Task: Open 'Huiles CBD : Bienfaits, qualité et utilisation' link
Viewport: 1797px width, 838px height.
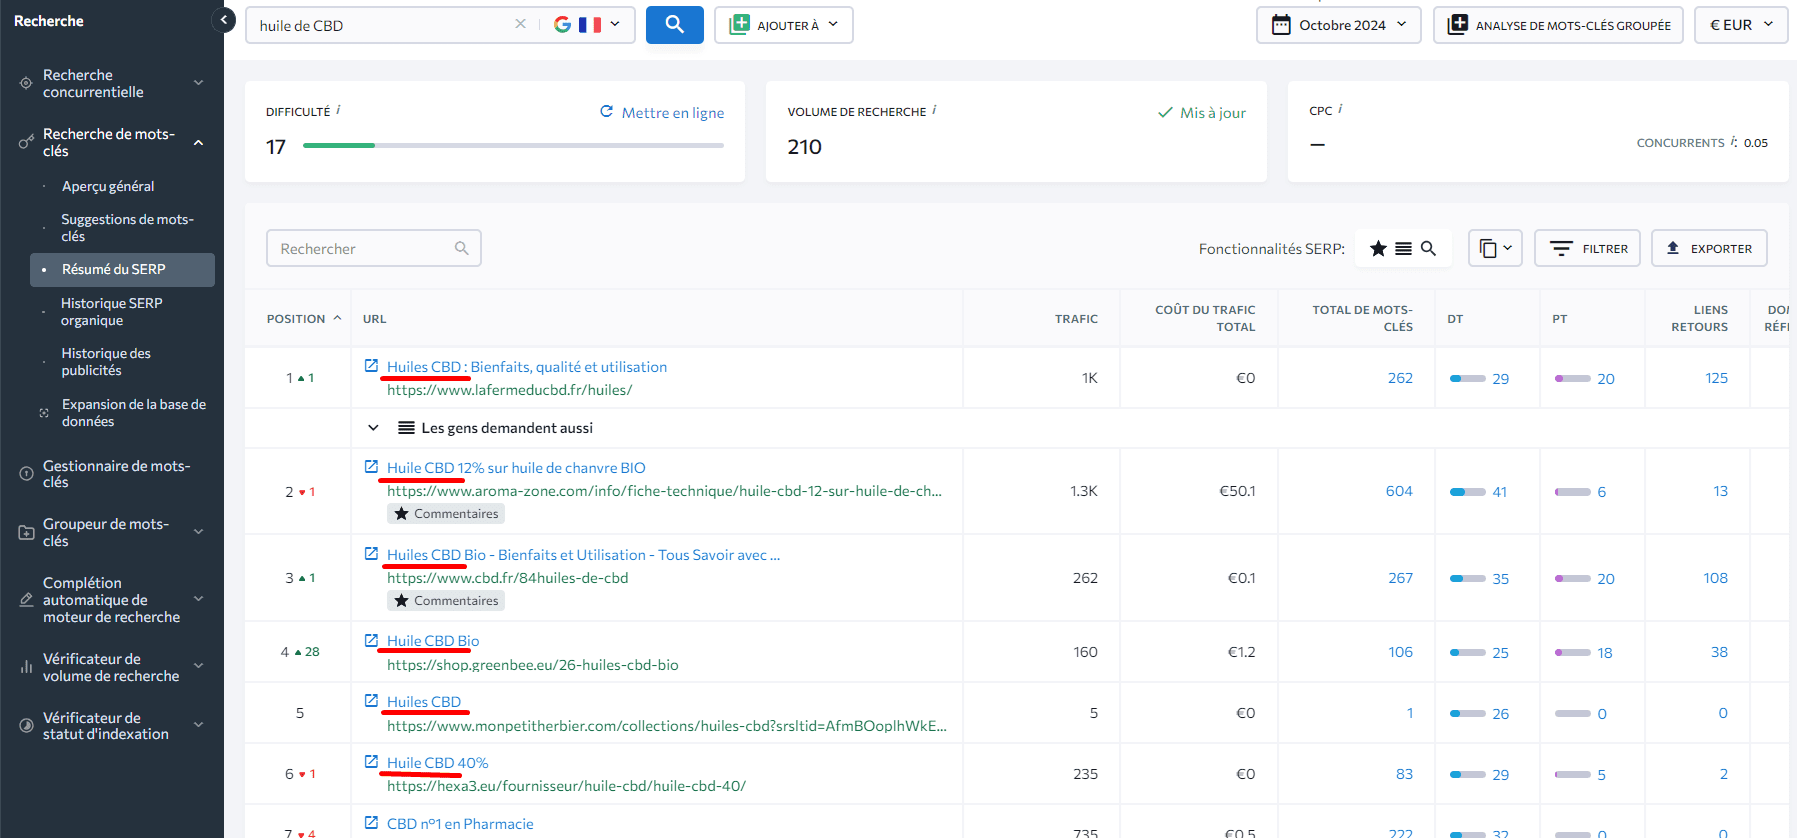Action: pos(527,367)
